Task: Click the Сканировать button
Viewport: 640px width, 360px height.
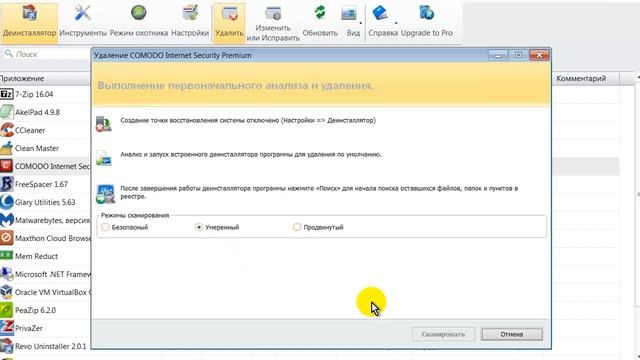Action: 443,334
